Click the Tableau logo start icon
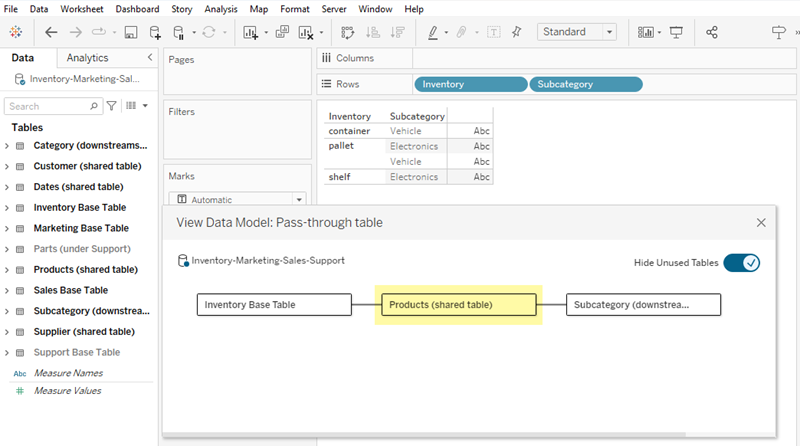 click(17, 32)
